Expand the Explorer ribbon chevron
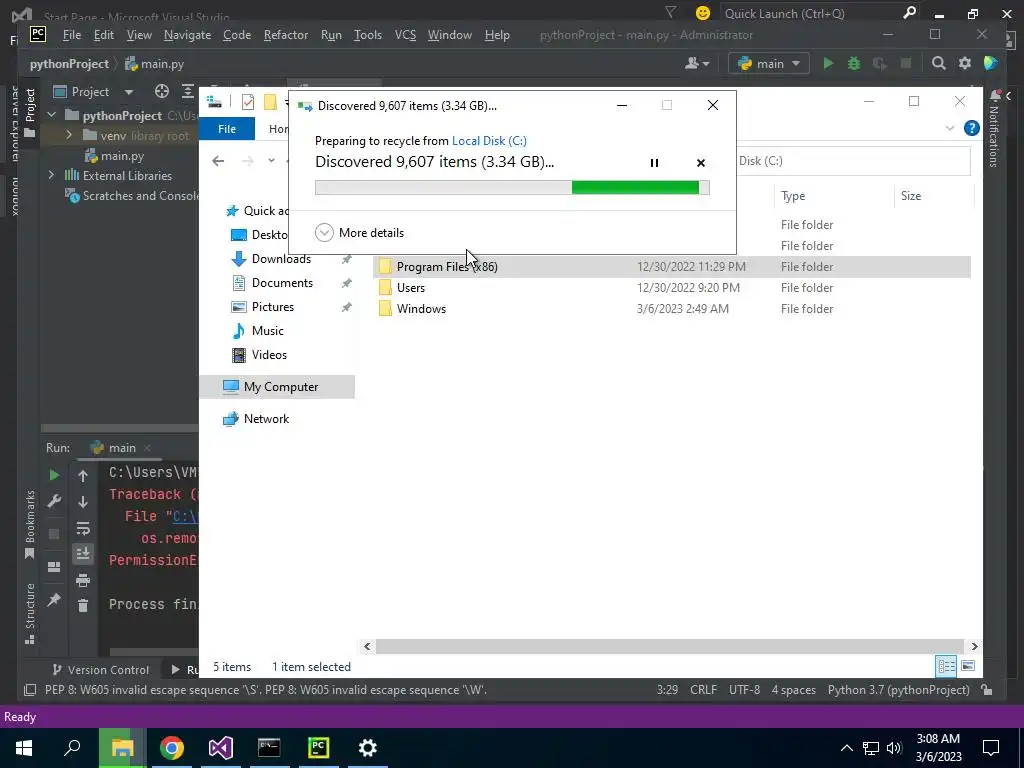 point(950,128)
